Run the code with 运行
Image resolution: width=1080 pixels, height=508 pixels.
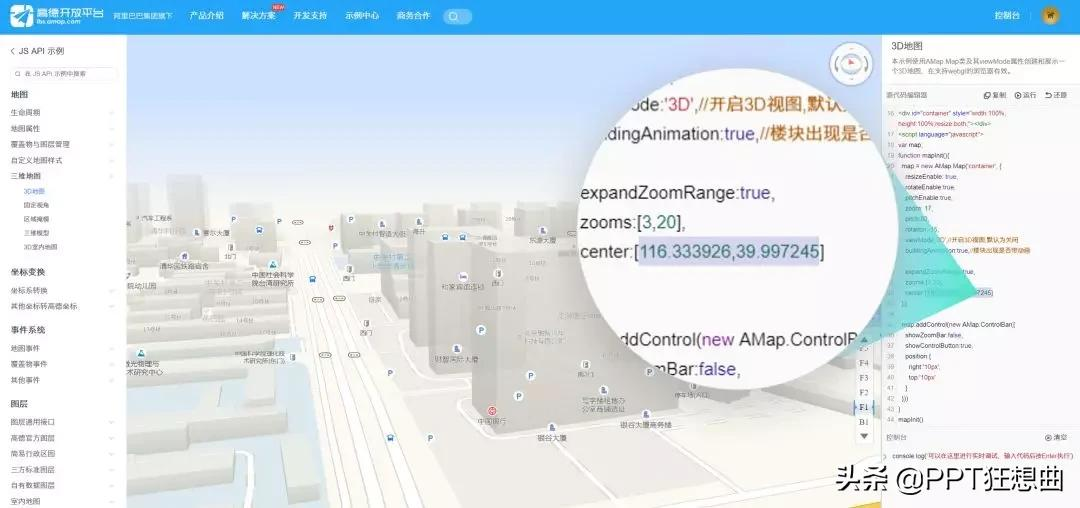pos(1026,95)
